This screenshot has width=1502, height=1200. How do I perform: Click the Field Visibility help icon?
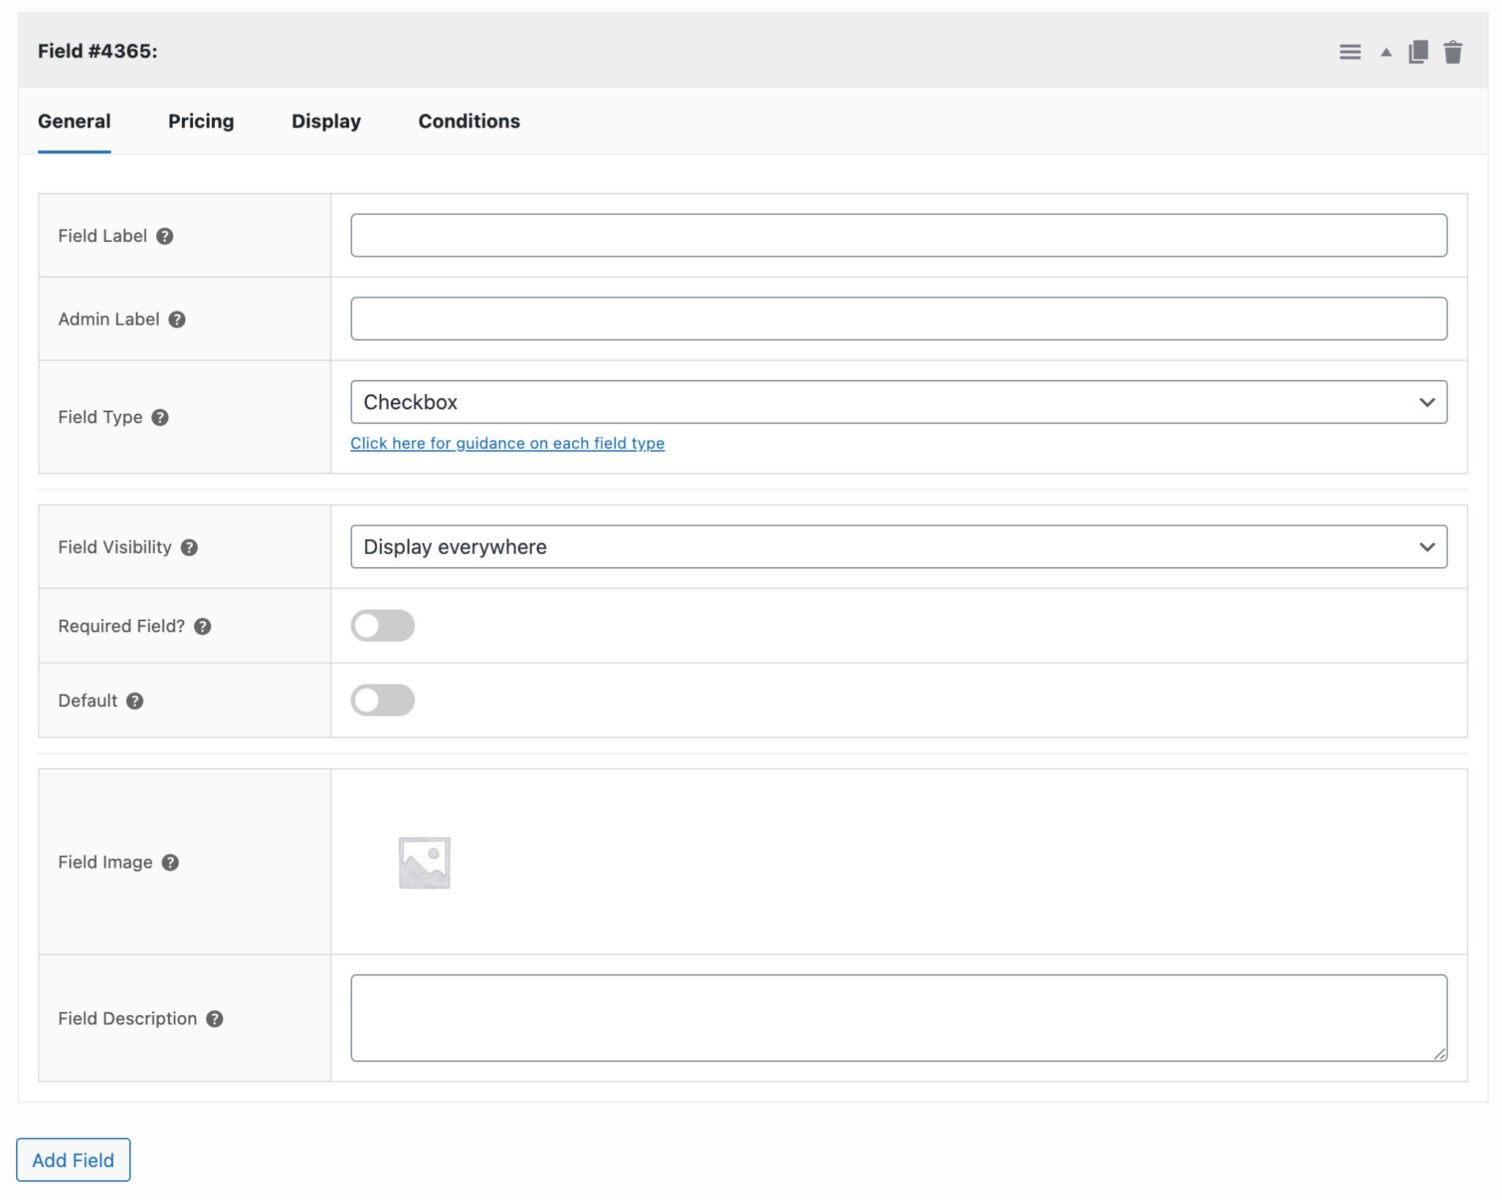tap(190, 547)
